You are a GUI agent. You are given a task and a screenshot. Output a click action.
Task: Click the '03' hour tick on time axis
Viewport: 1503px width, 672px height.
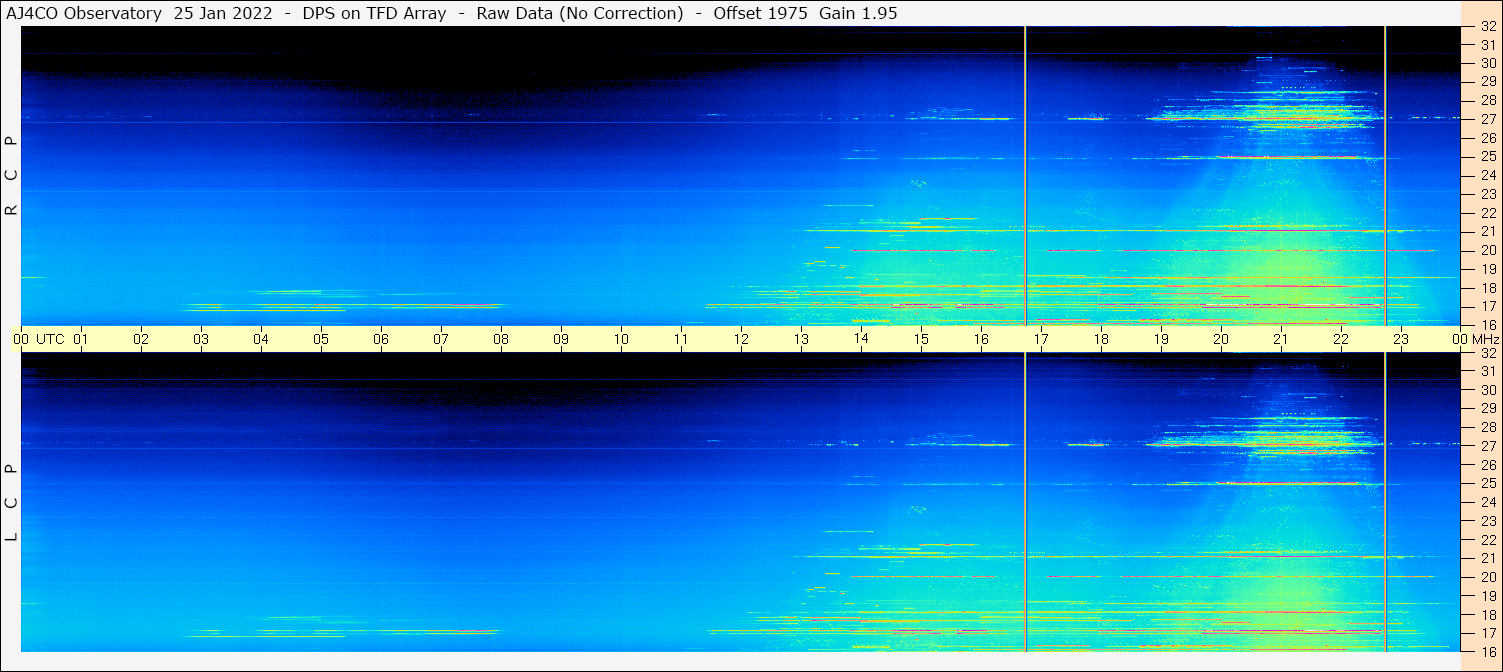pyautogui.click(x=201, y=339)
